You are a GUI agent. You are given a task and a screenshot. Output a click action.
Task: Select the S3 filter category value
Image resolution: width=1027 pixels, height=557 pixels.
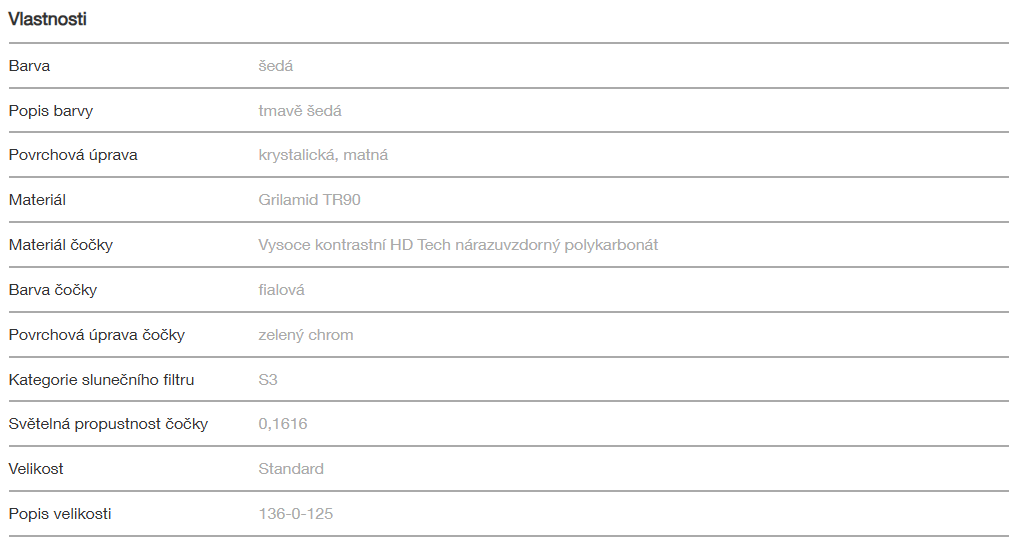pyautogui.click(x=268, y=379)
